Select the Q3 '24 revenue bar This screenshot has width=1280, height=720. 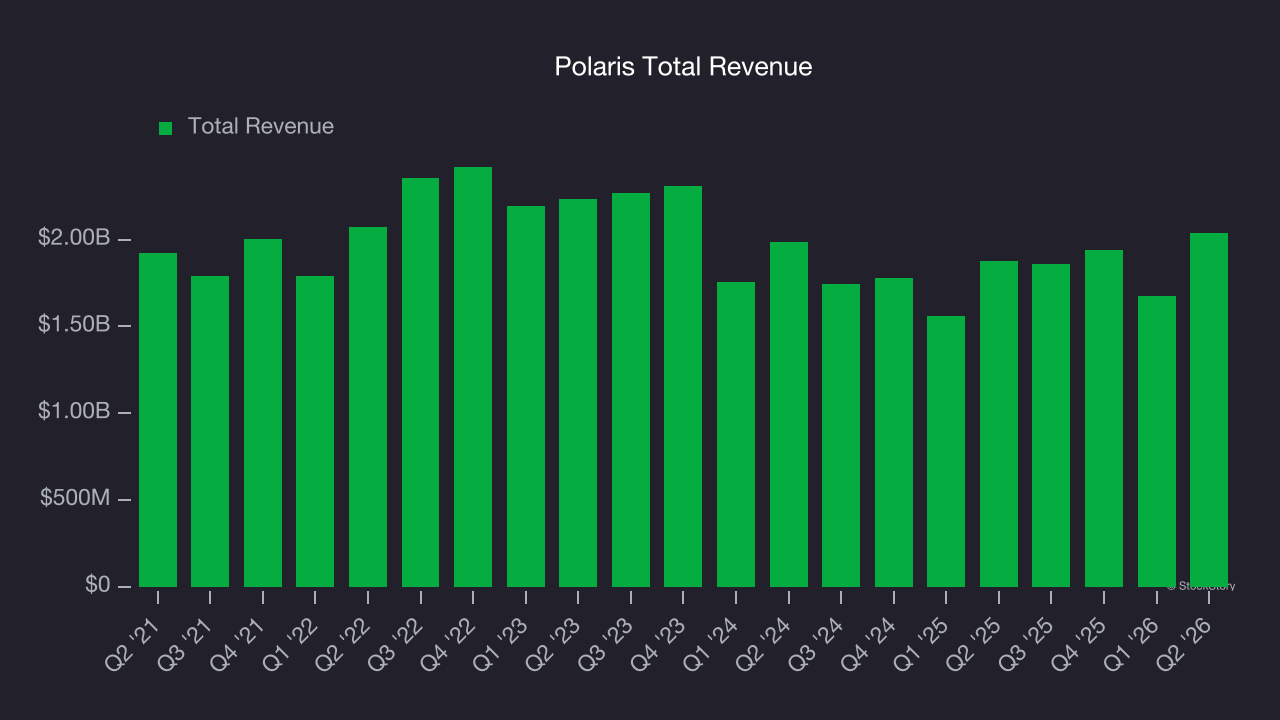[841, 435]
